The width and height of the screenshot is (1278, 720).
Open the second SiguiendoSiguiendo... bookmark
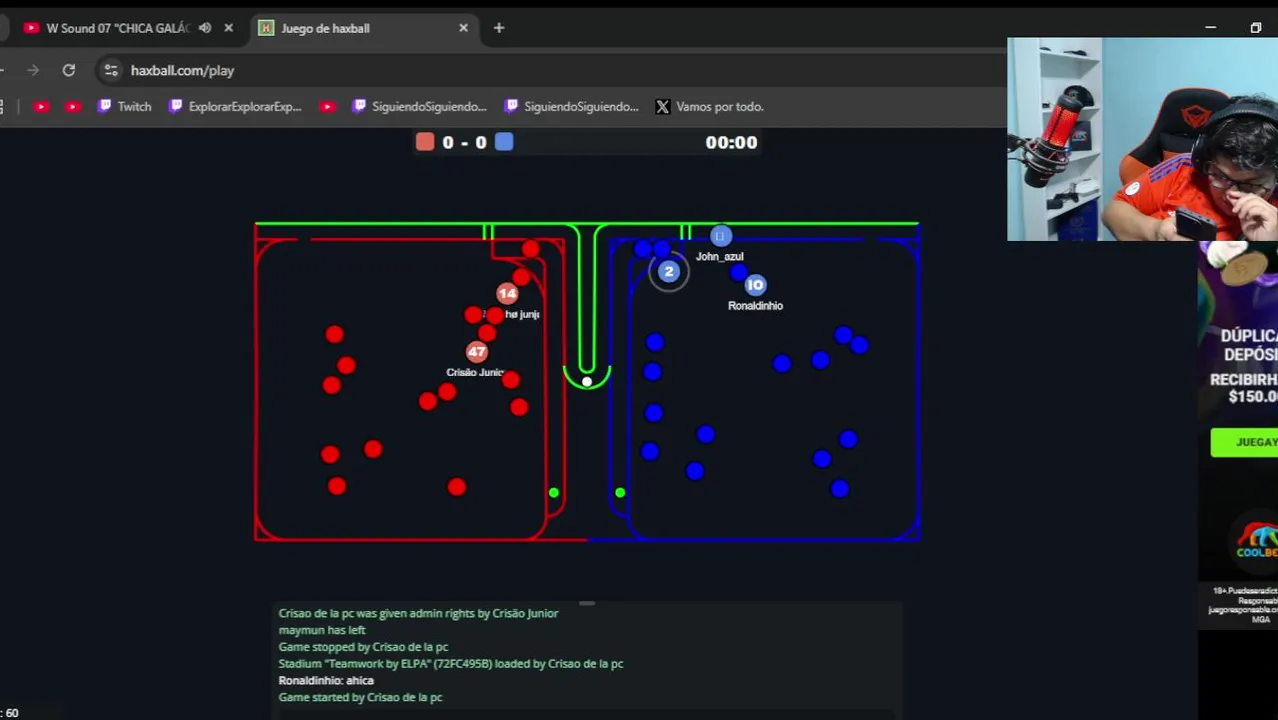click(571, 106)
